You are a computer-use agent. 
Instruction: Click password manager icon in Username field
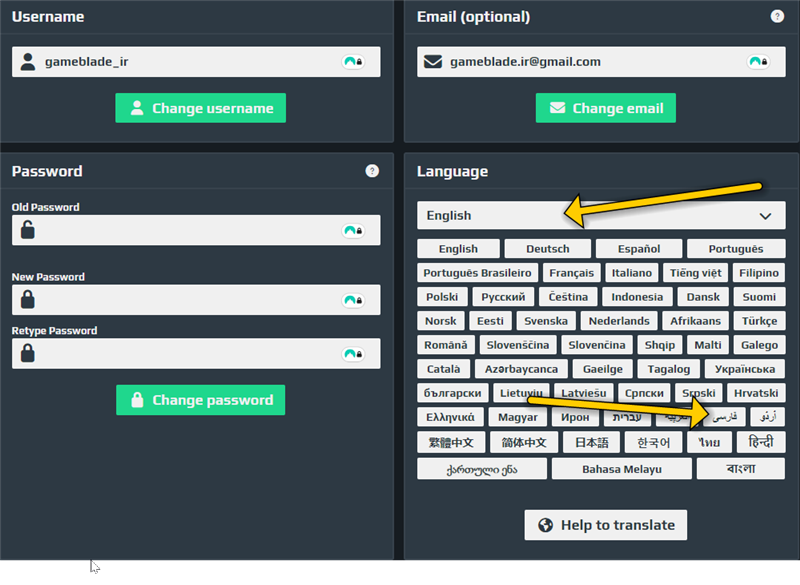[x=352, y=62]
